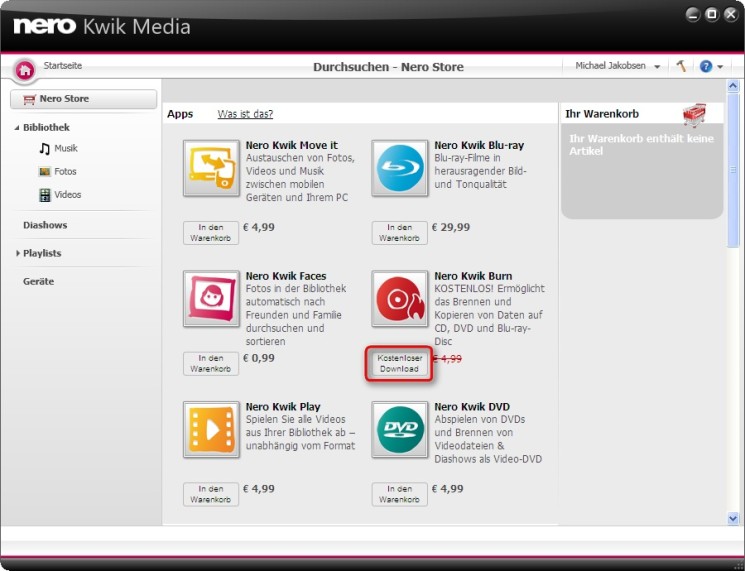Expand the Playlists section
This screenshot has width=745, height=571.
[17, 254]
